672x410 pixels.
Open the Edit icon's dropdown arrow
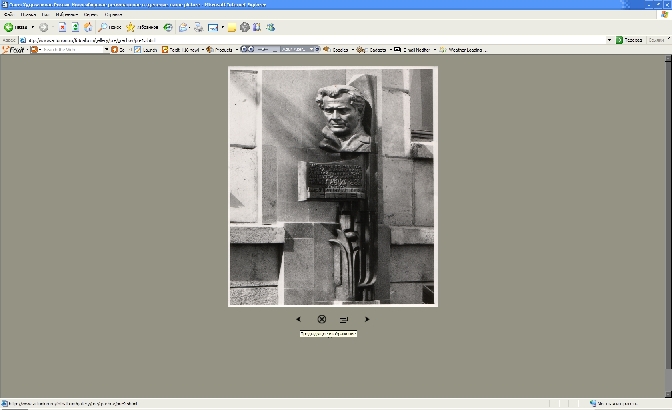click(222, 27)
